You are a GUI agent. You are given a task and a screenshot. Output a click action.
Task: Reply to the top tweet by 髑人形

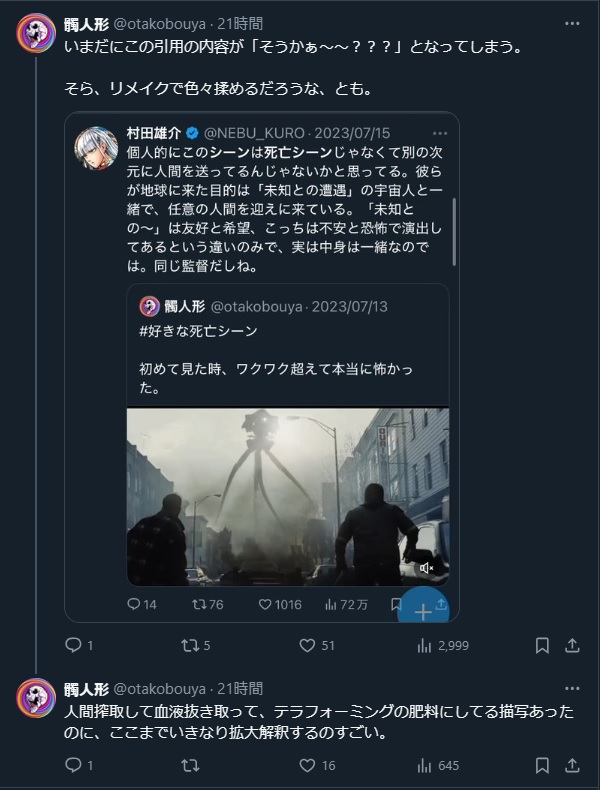(72, 645)
